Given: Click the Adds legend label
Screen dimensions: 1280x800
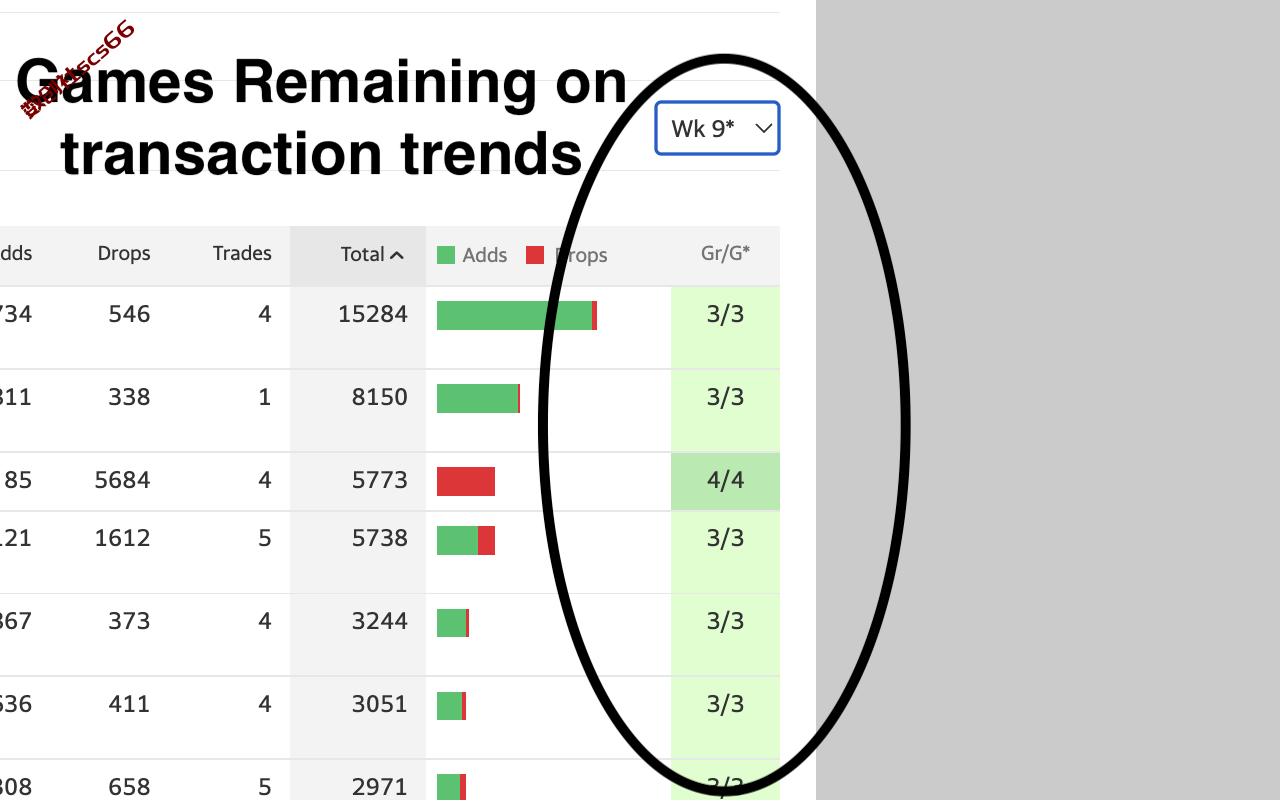Looking at the screenshot, I should tap(485, 255).
